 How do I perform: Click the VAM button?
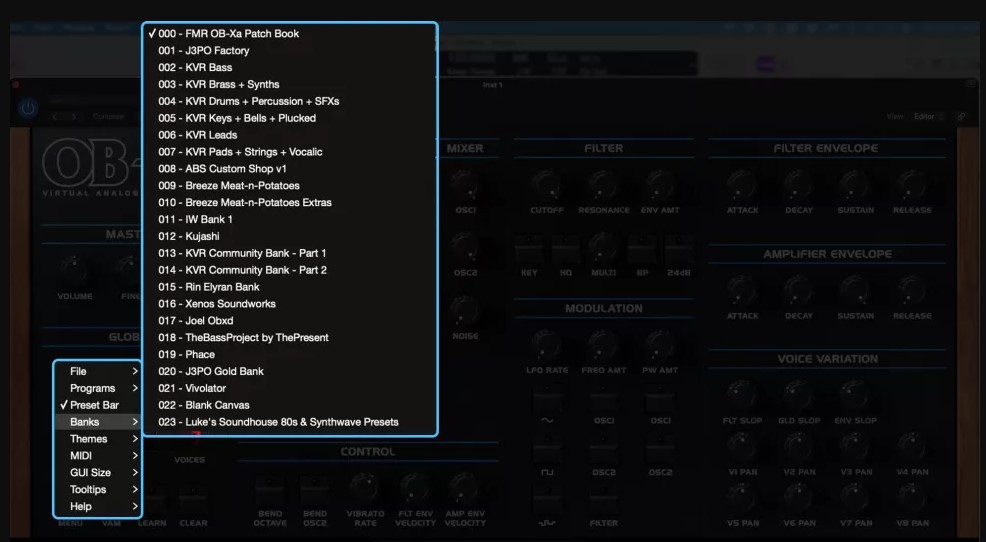111,523
